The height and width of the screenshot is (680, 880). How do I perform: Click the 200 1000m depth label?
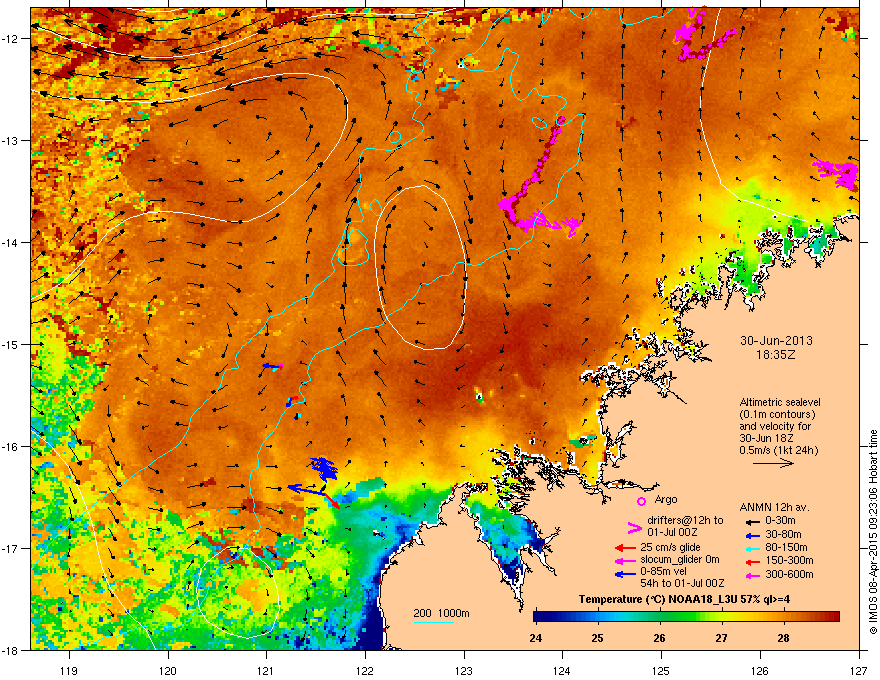pyautogui.click(x=442, y=613)
